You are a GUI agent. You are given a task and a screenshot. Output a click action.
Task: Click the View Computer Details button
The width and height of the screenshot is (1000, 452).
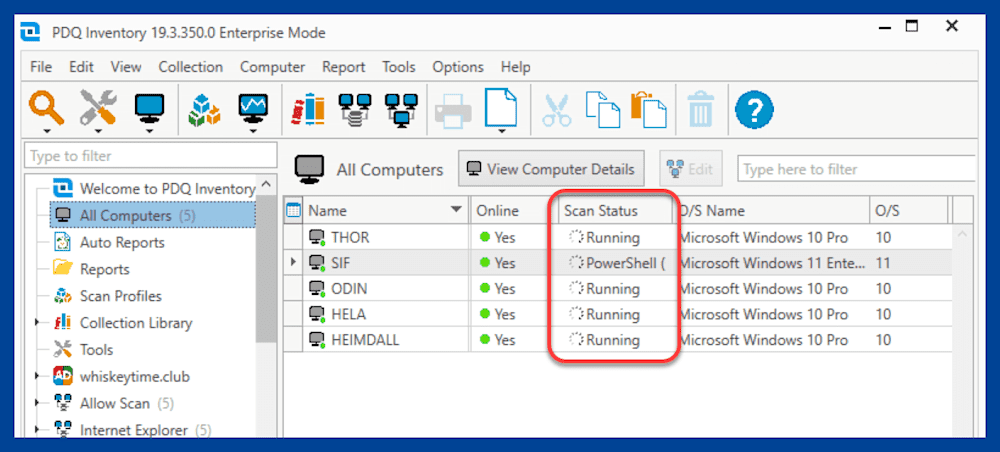click(x=551, y=169)
